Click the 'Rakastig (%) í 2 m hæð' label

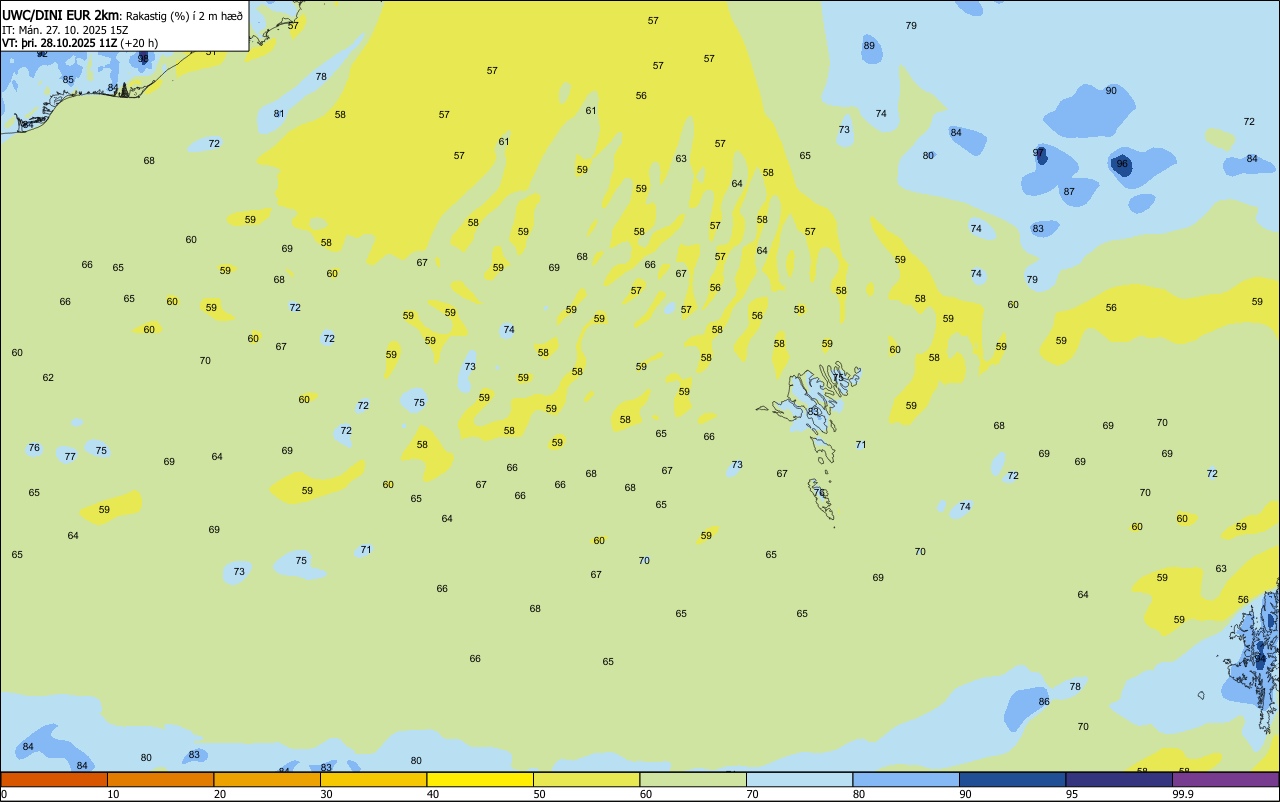(x=184, y=15)
